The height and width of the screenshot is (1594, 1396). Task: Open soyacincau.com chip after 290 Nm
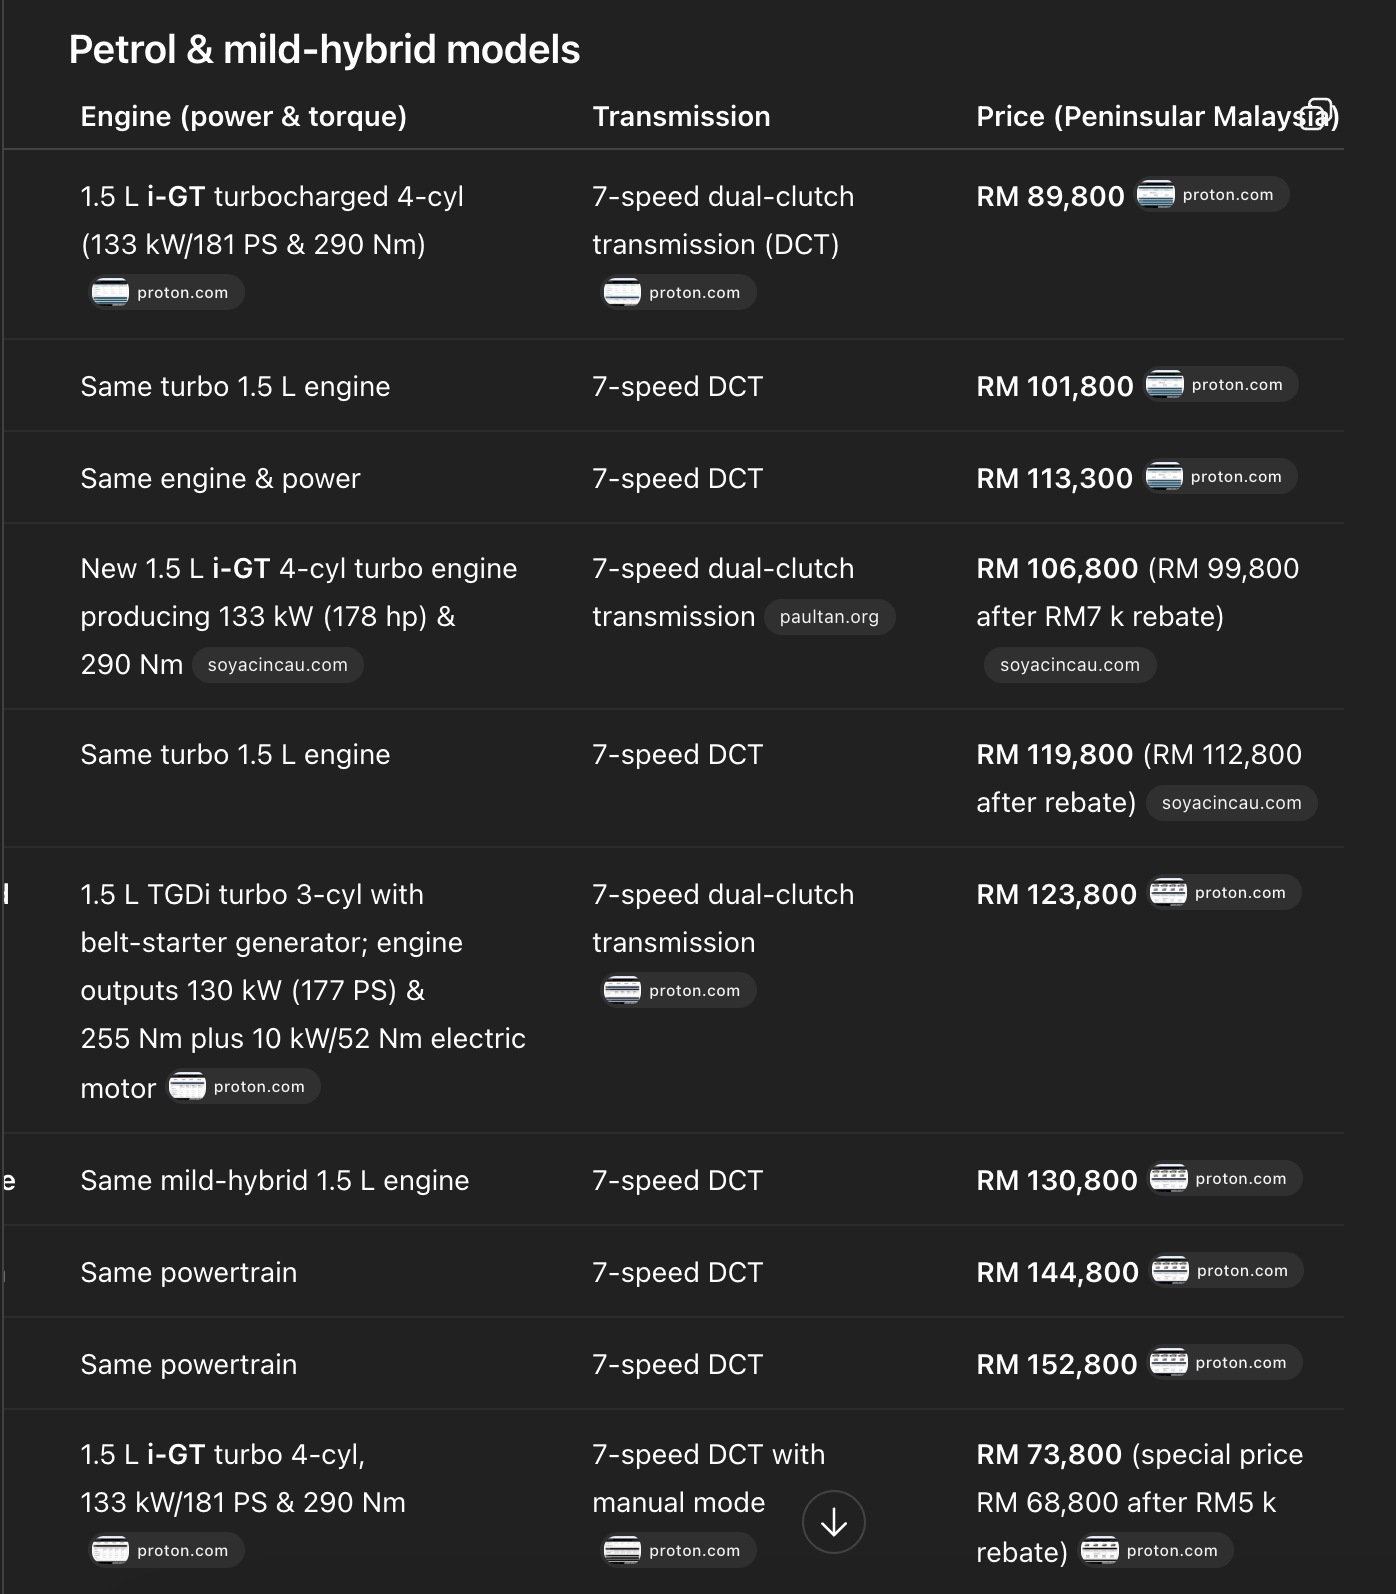coord(277,665)
